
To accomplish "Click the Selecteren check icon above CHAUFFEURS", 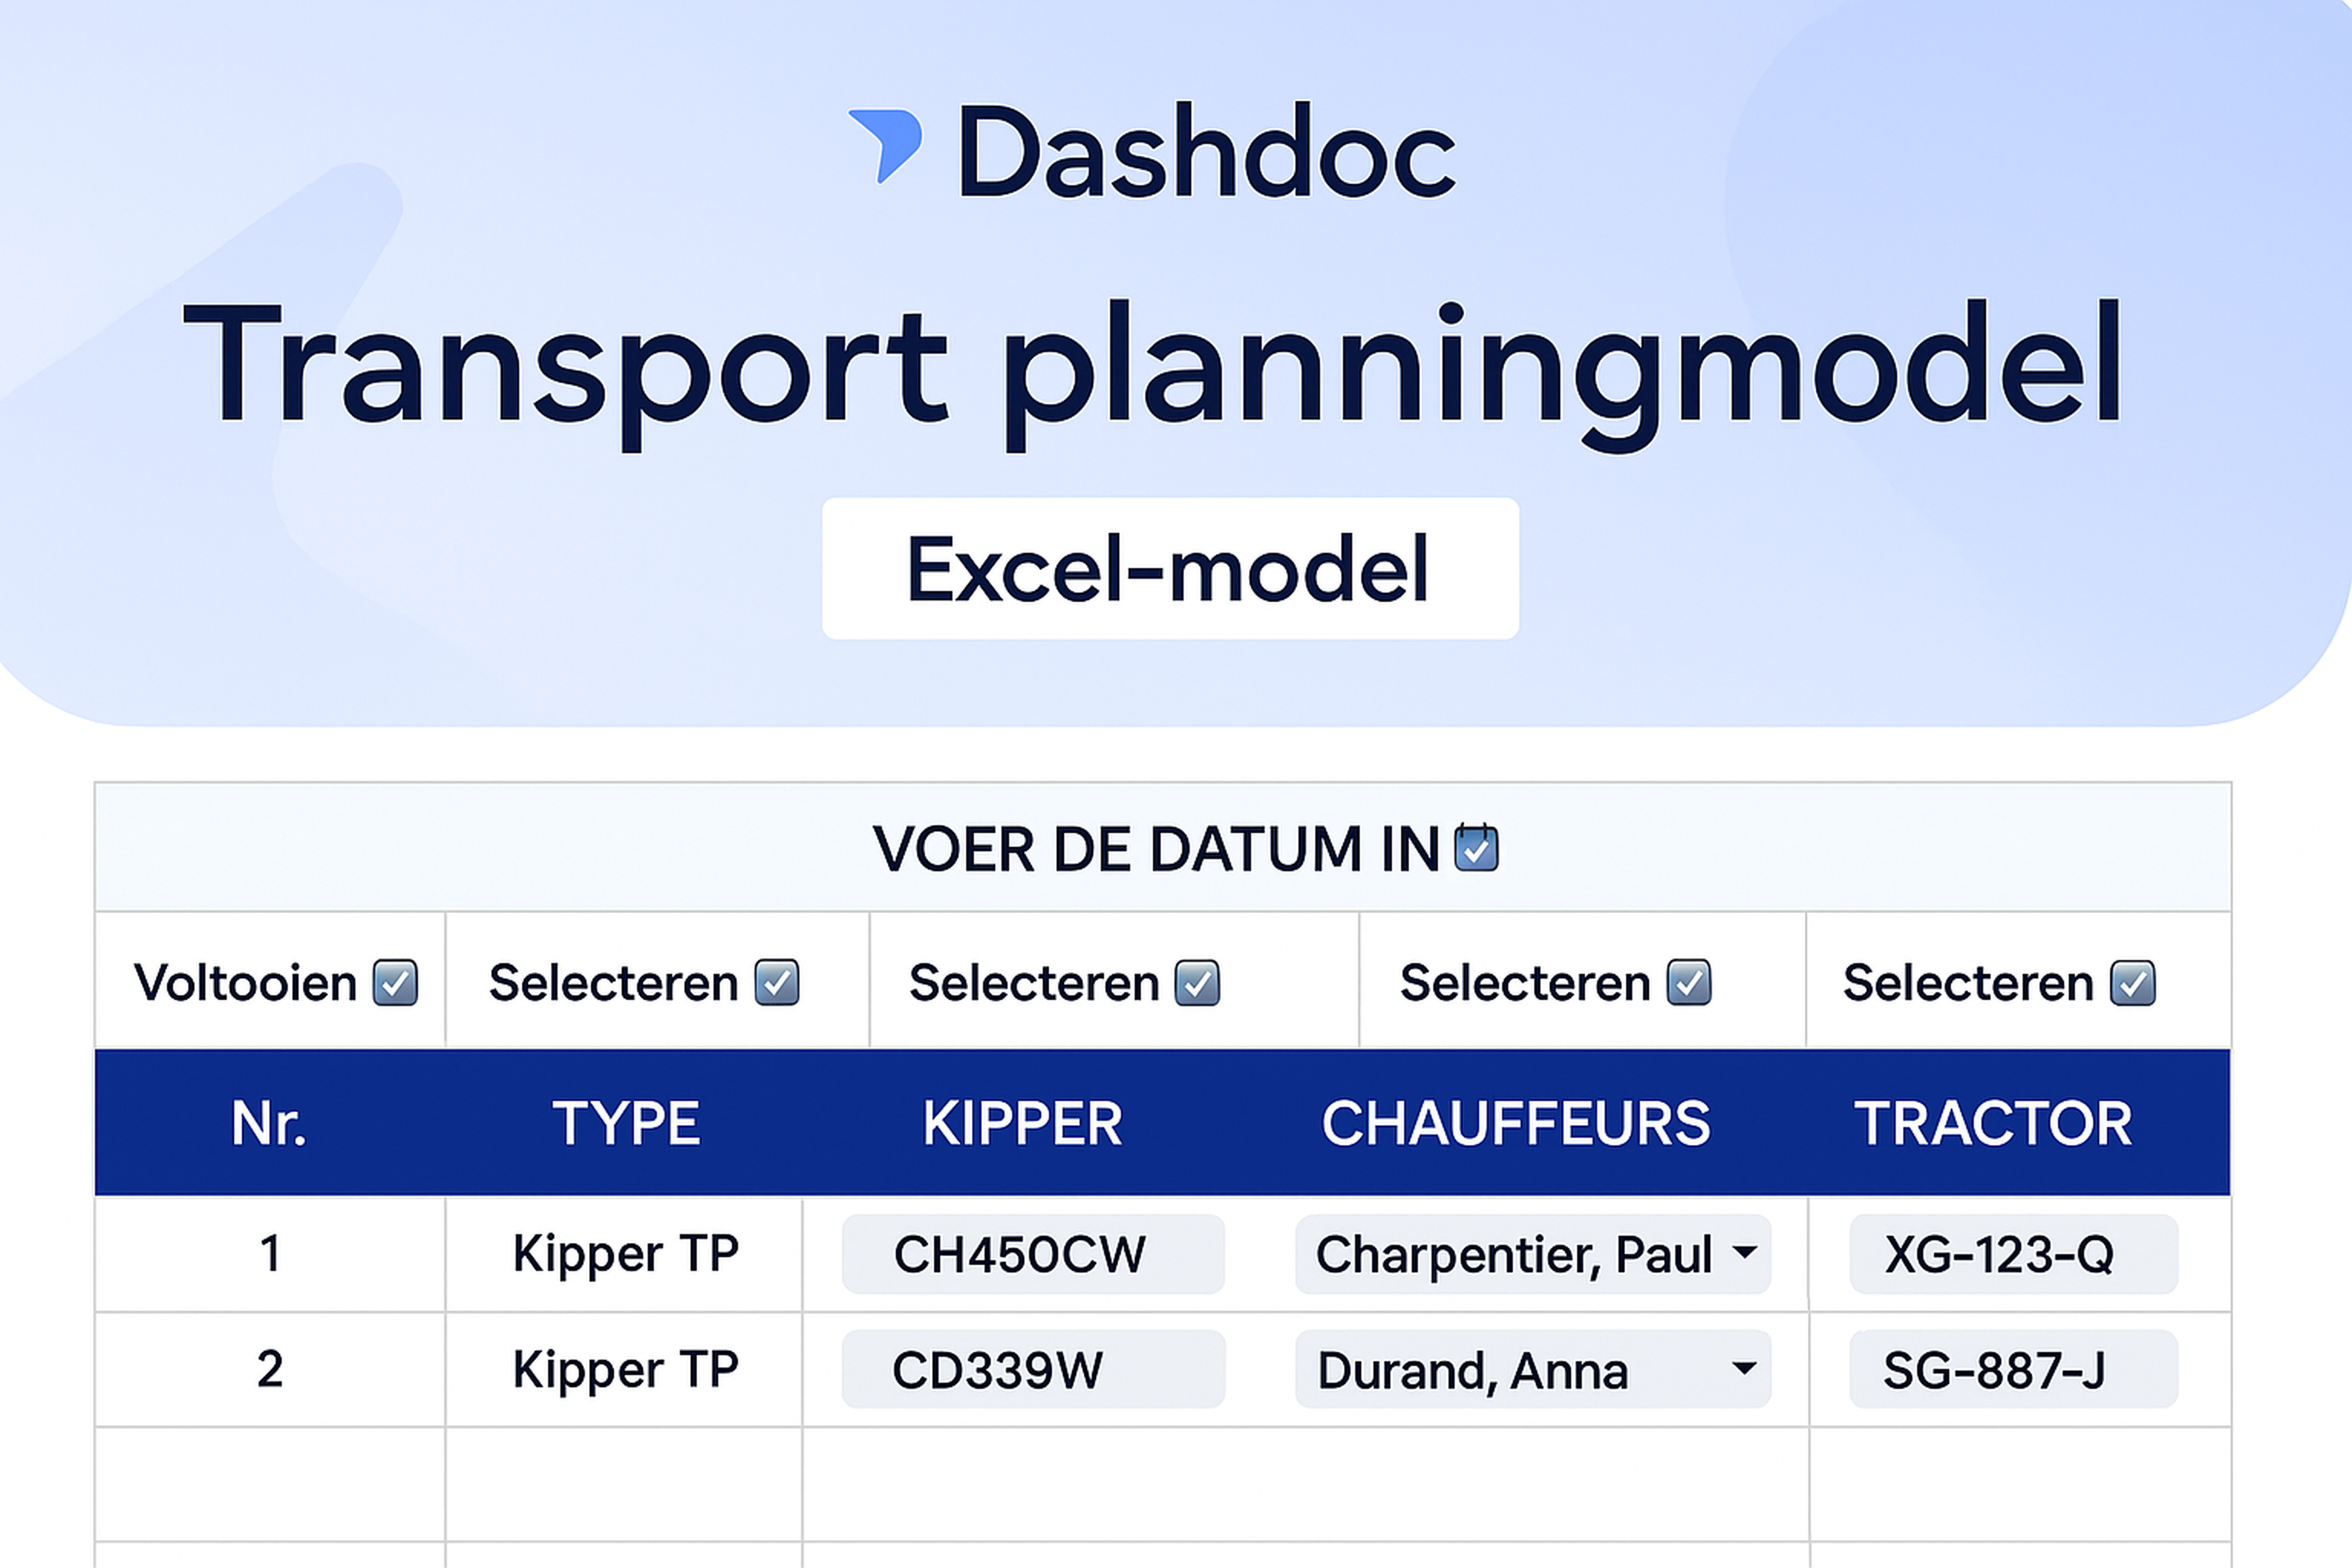I will click(x=1689, y=982).
